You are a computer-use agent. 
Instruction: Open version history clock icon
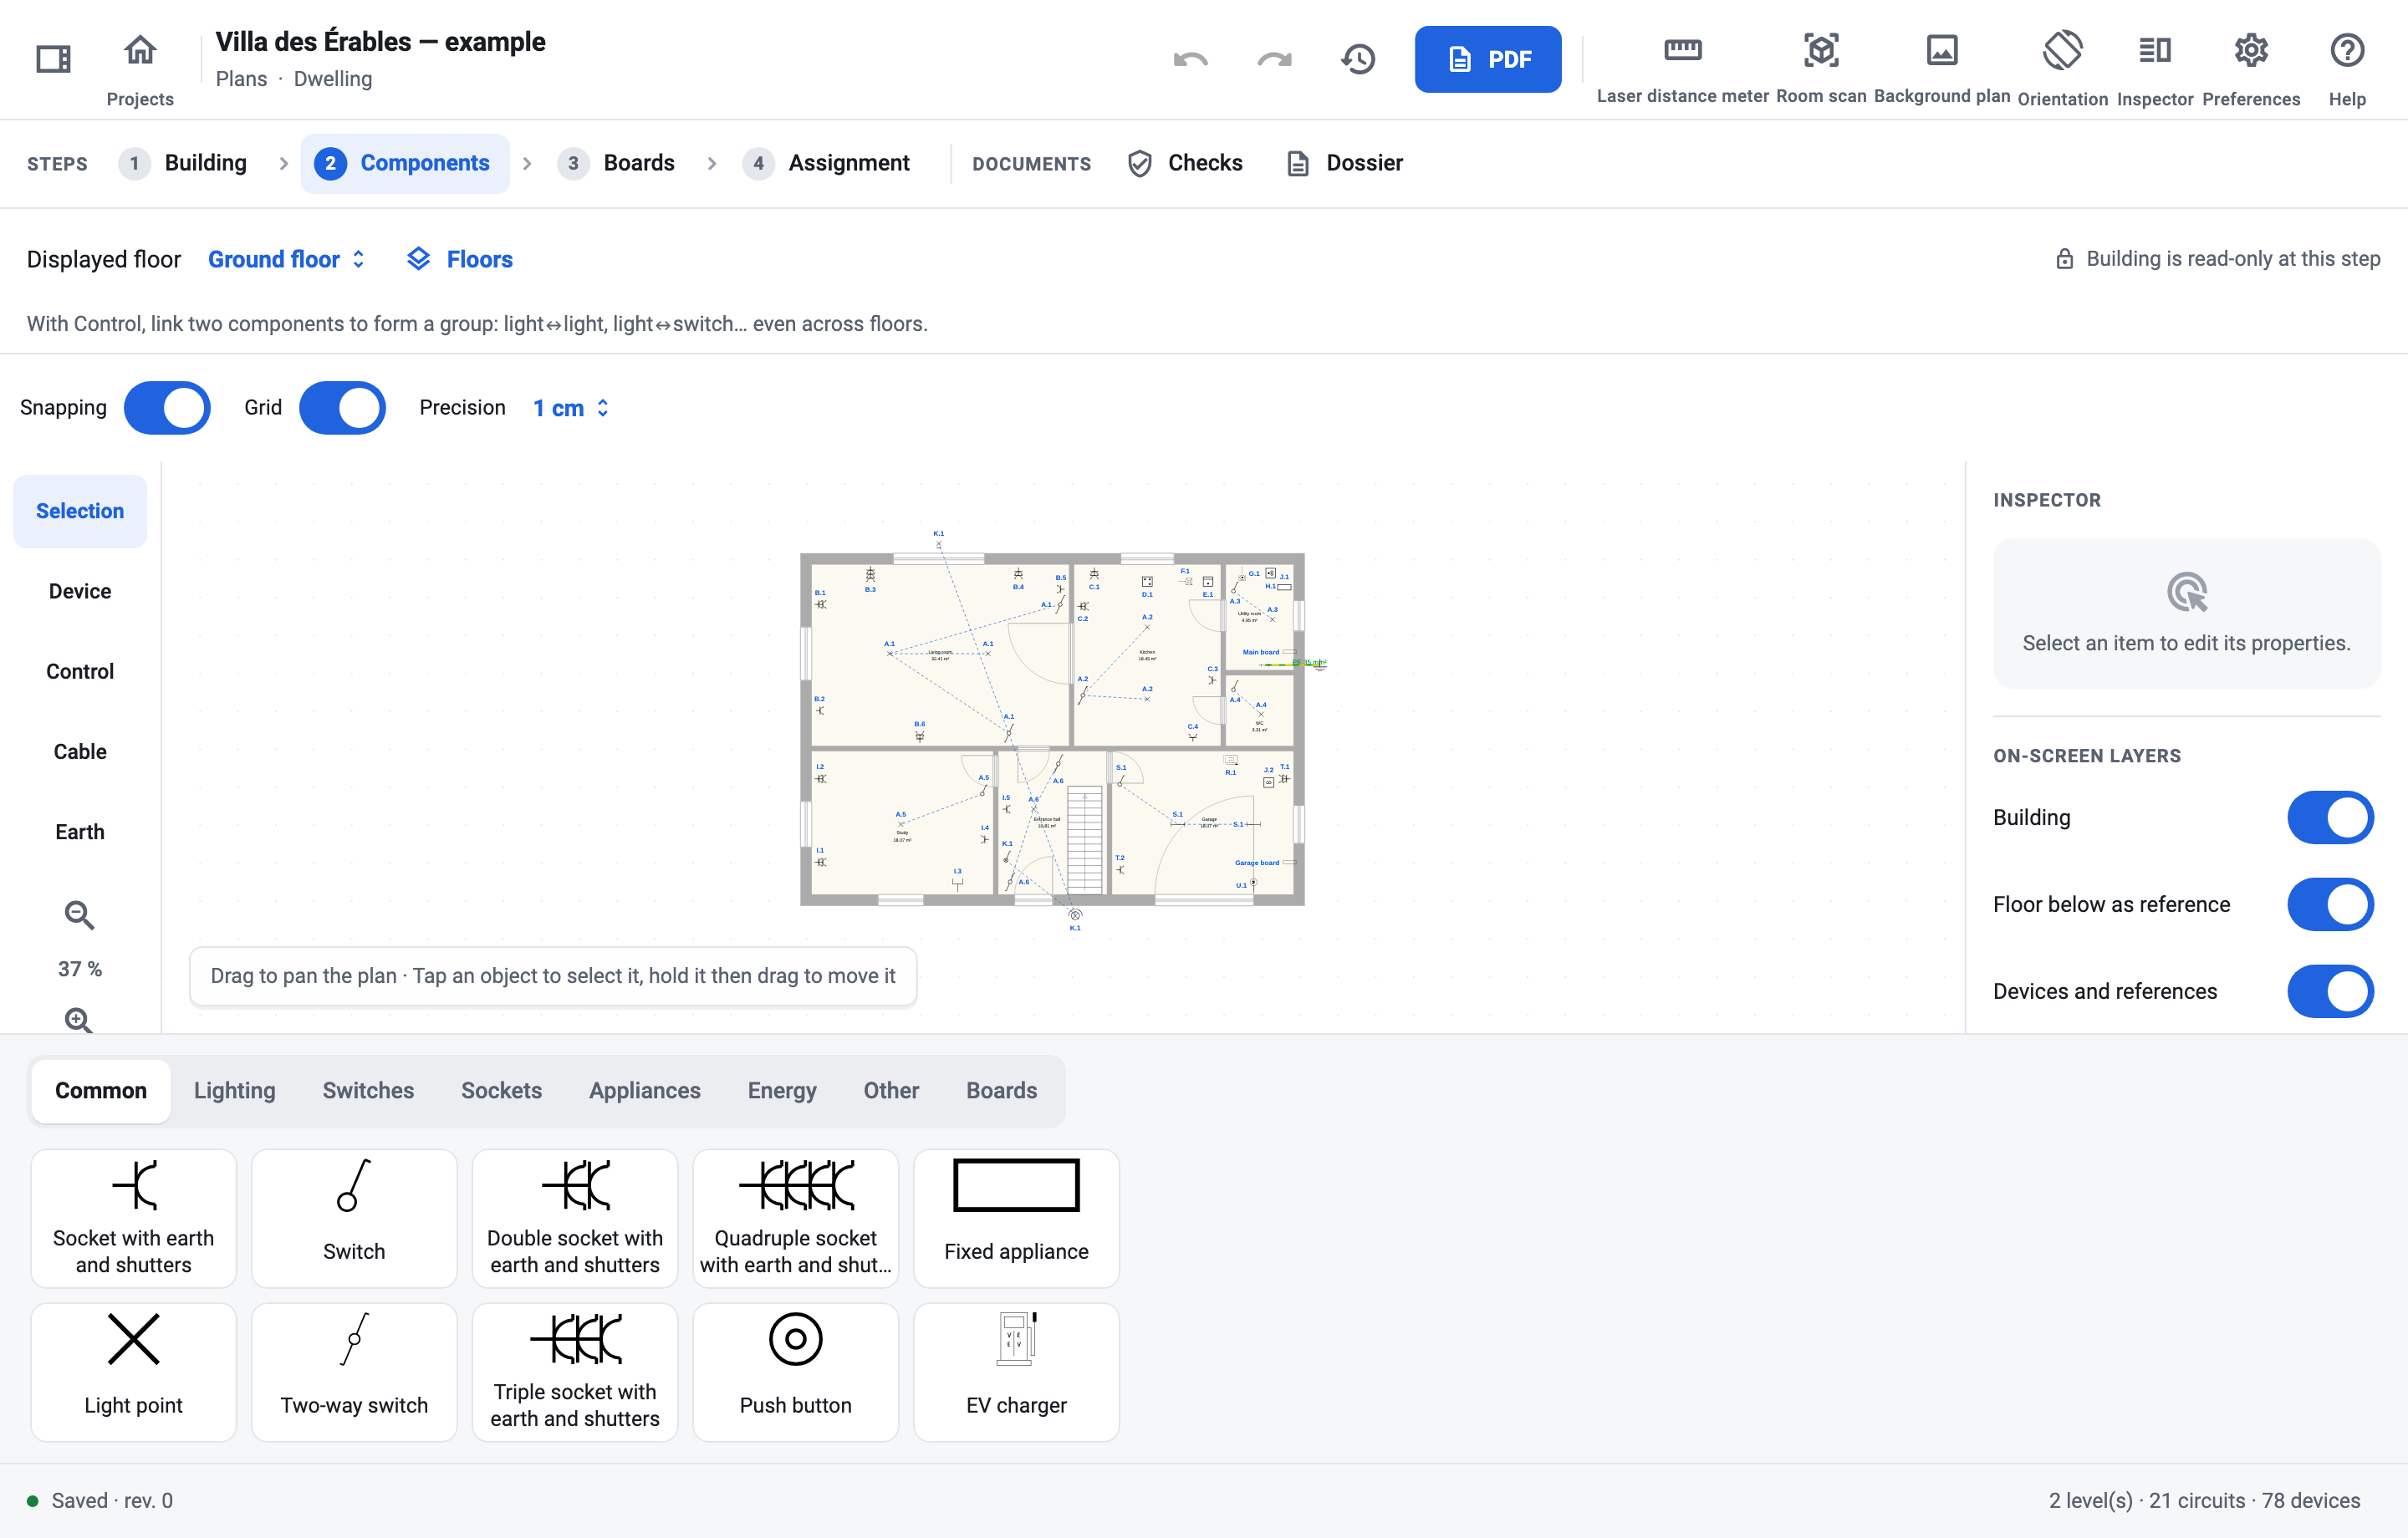click(1358, 59)
